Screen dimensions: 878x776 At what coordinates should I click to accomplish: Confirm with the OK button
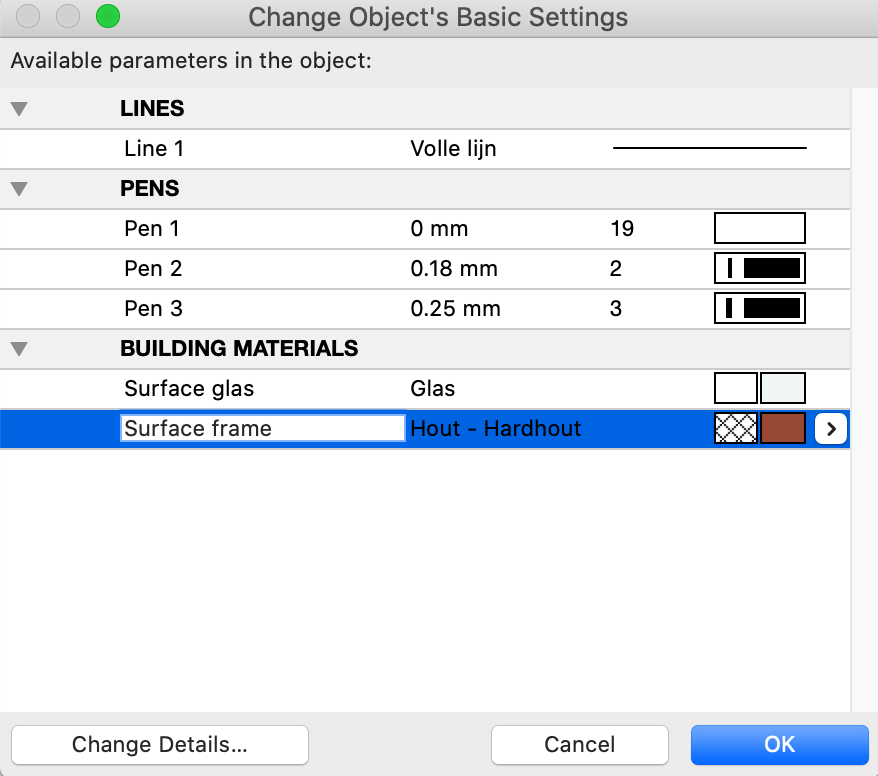coord(779,745)
